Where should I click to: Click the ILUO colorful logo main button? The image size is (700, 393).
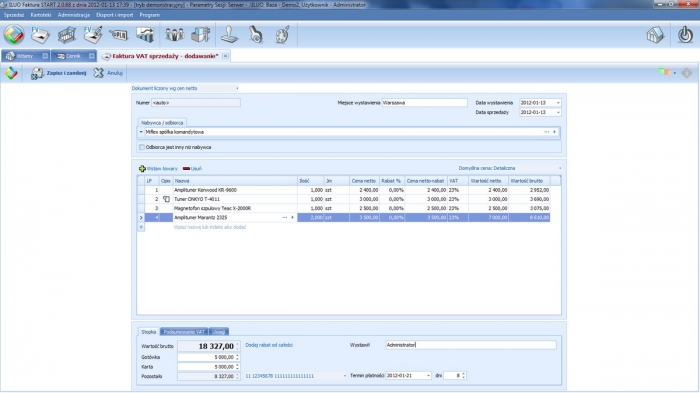14,34
